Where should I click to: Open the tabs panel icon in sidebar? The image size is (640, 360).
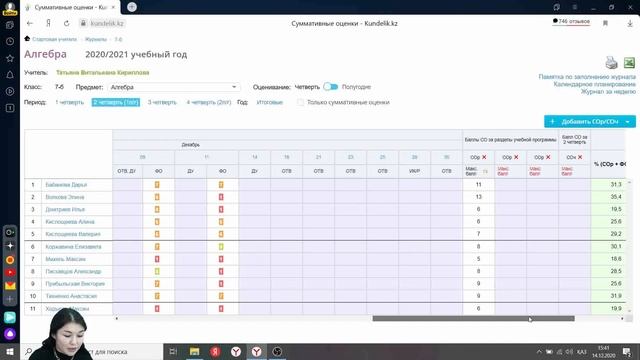tap(10, 25)
